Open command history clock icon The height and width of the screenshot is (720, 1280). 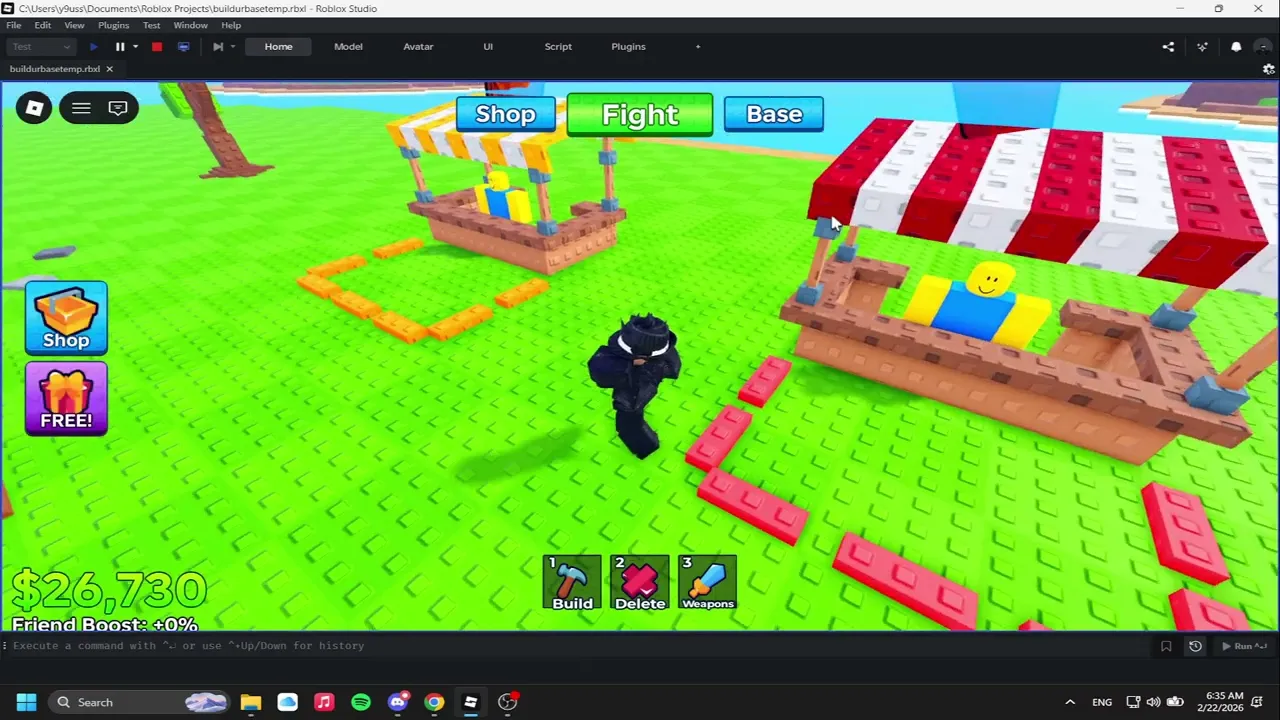tap(1195, 646)
